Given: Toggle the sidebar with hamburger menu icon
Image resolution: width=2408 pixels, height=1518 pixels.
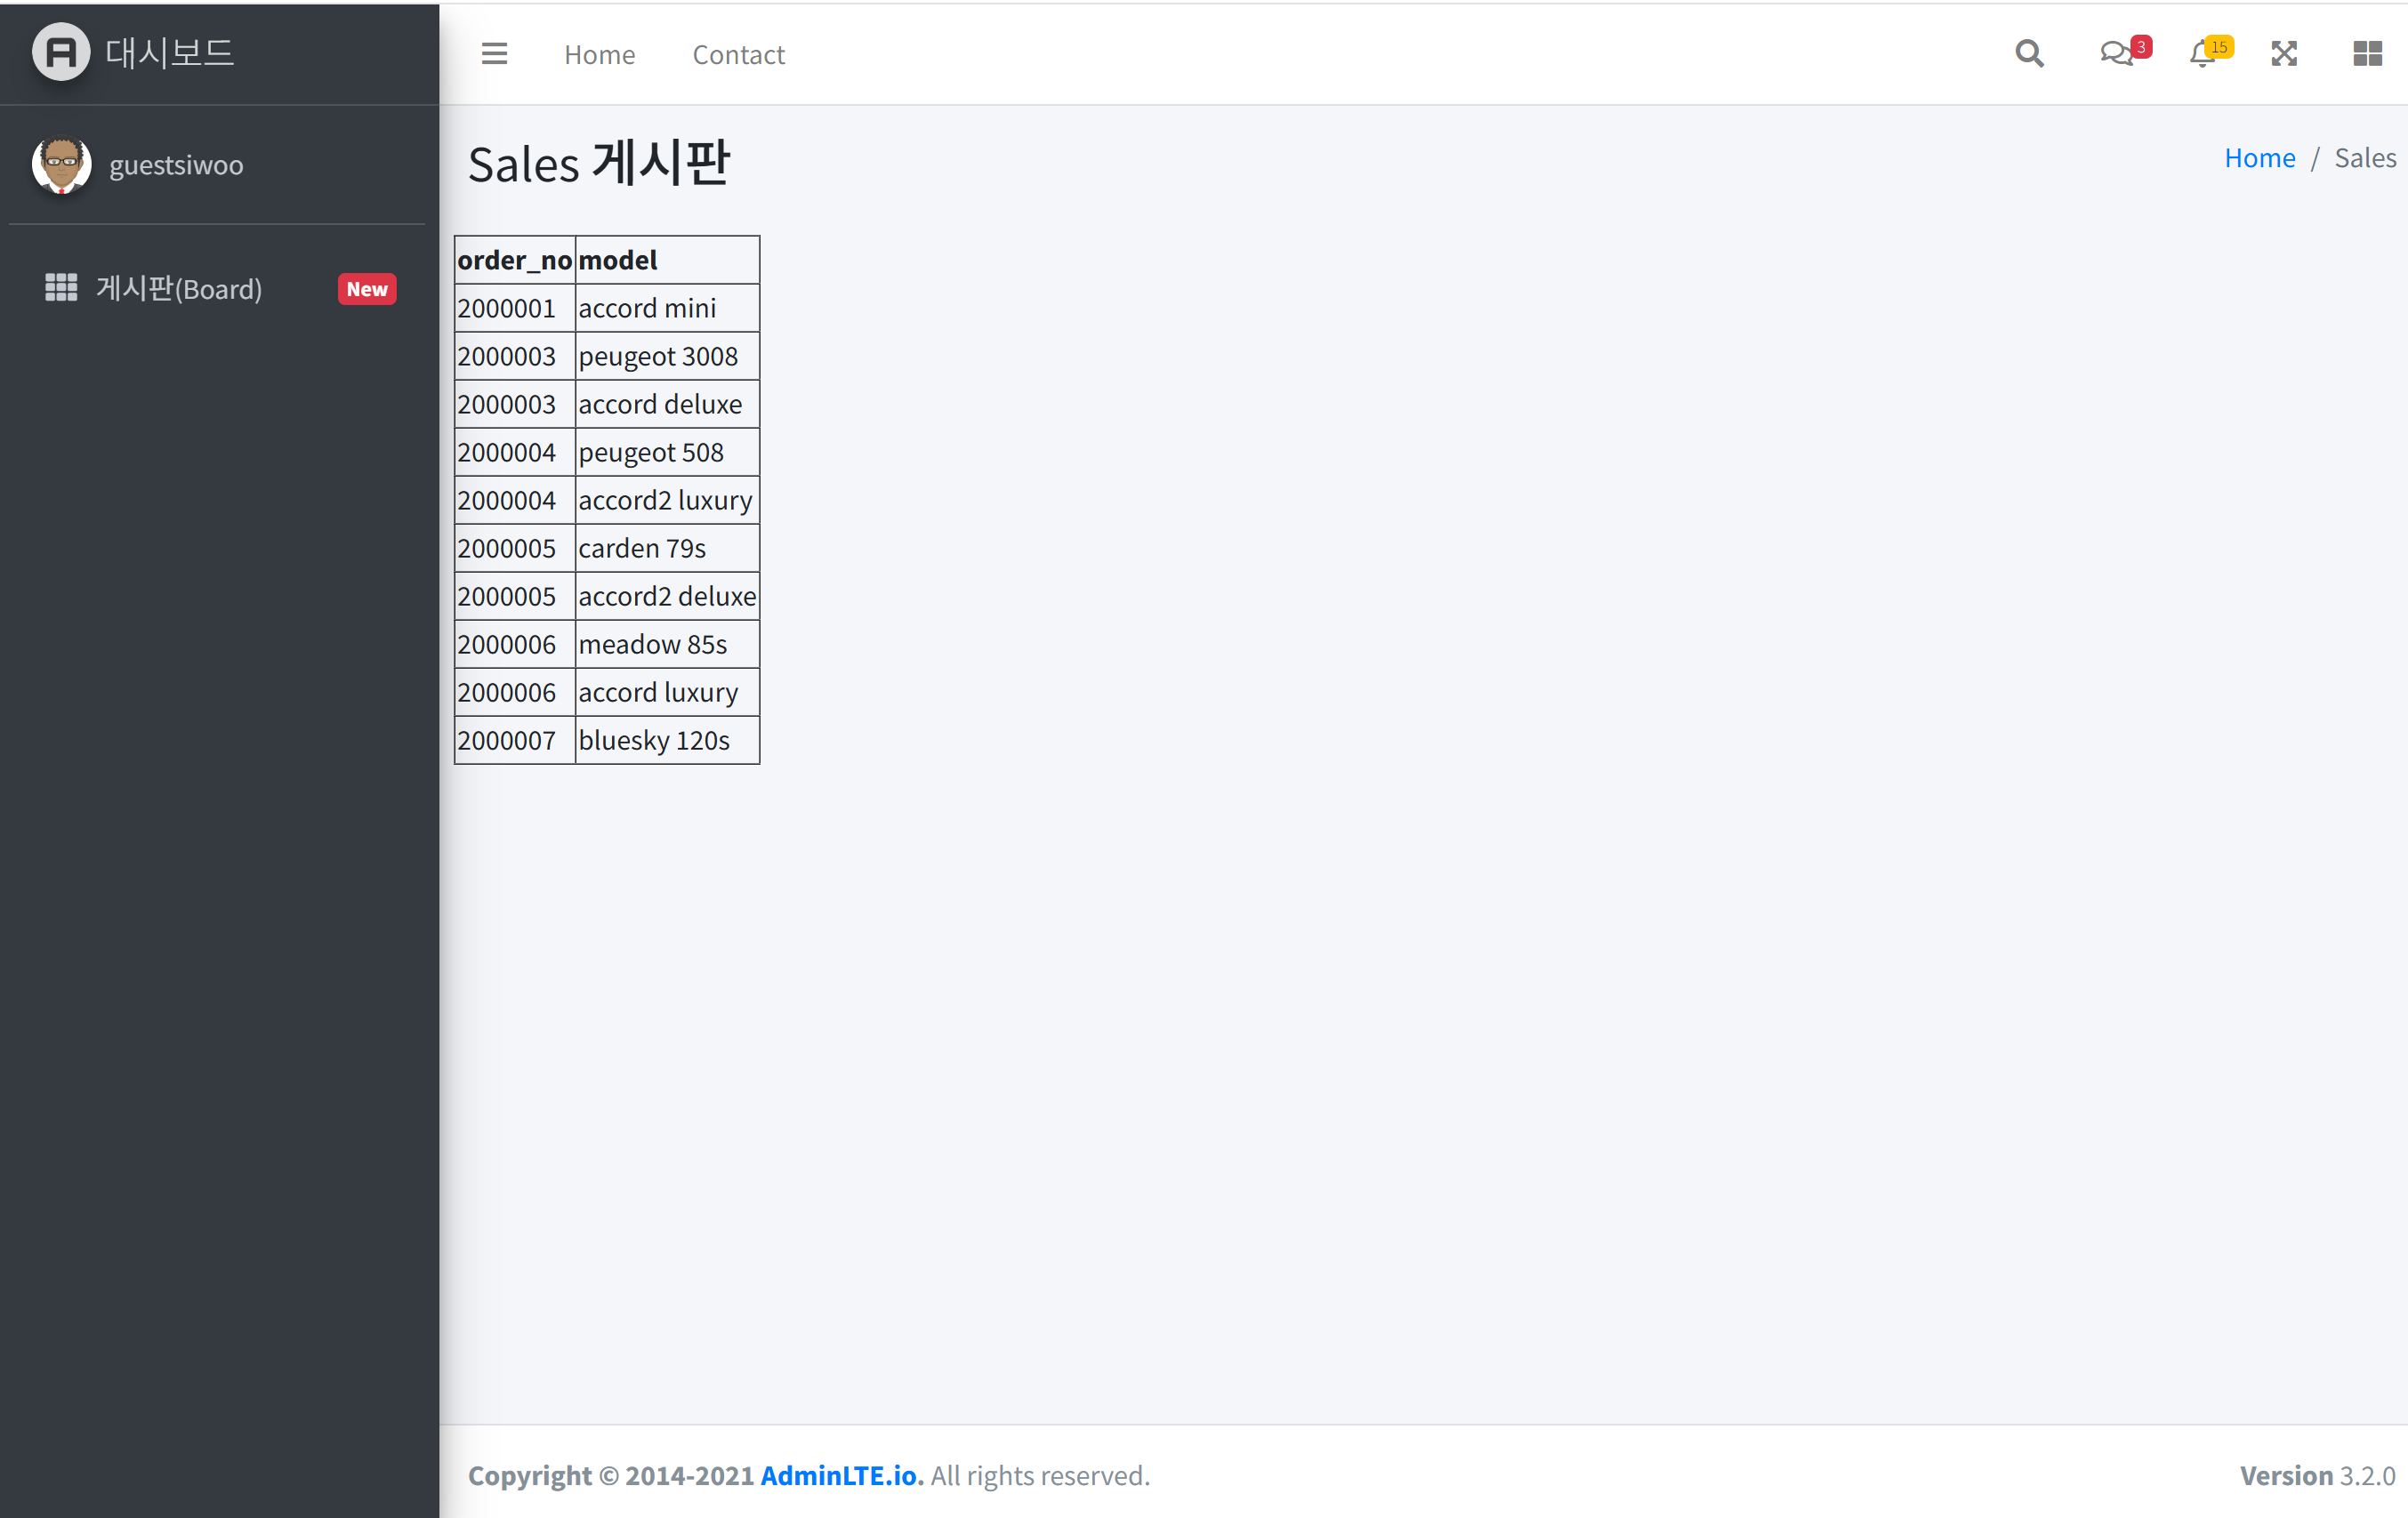Looking at the screenshot, I should 494,54.
